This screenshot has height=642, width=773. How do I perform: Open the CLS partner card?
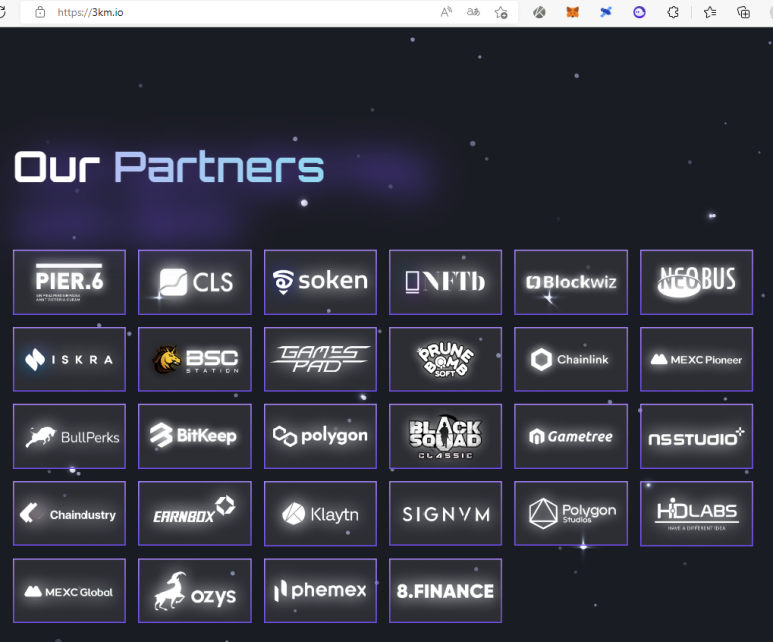click(195, 282)
